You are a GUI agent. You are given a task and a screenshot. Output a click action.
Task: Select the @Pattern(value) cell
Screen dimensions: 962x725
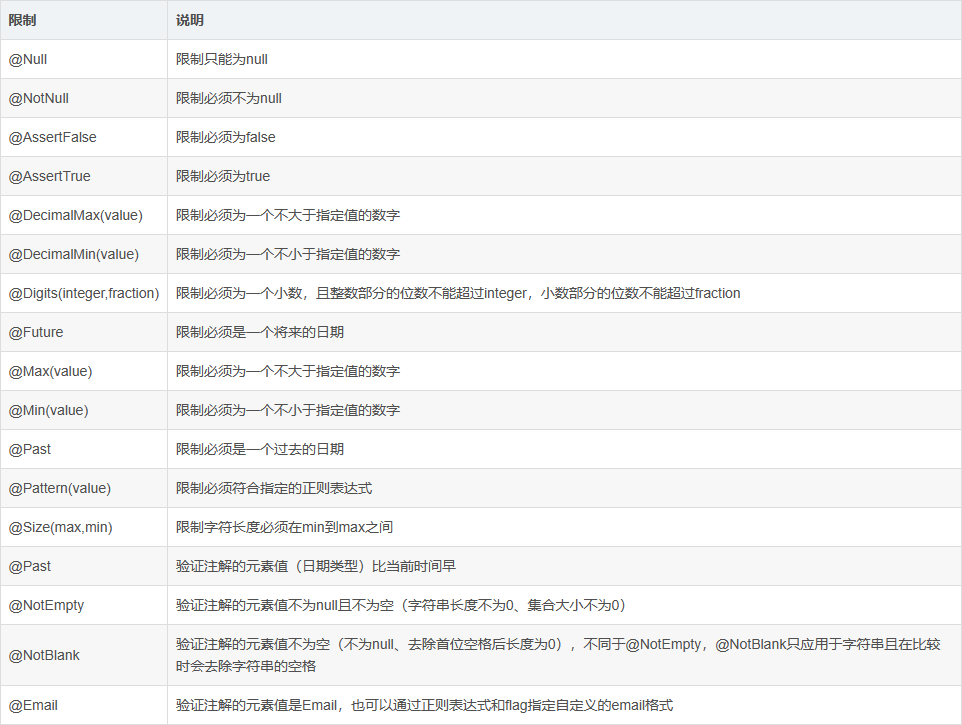click(x=60, y=488)
